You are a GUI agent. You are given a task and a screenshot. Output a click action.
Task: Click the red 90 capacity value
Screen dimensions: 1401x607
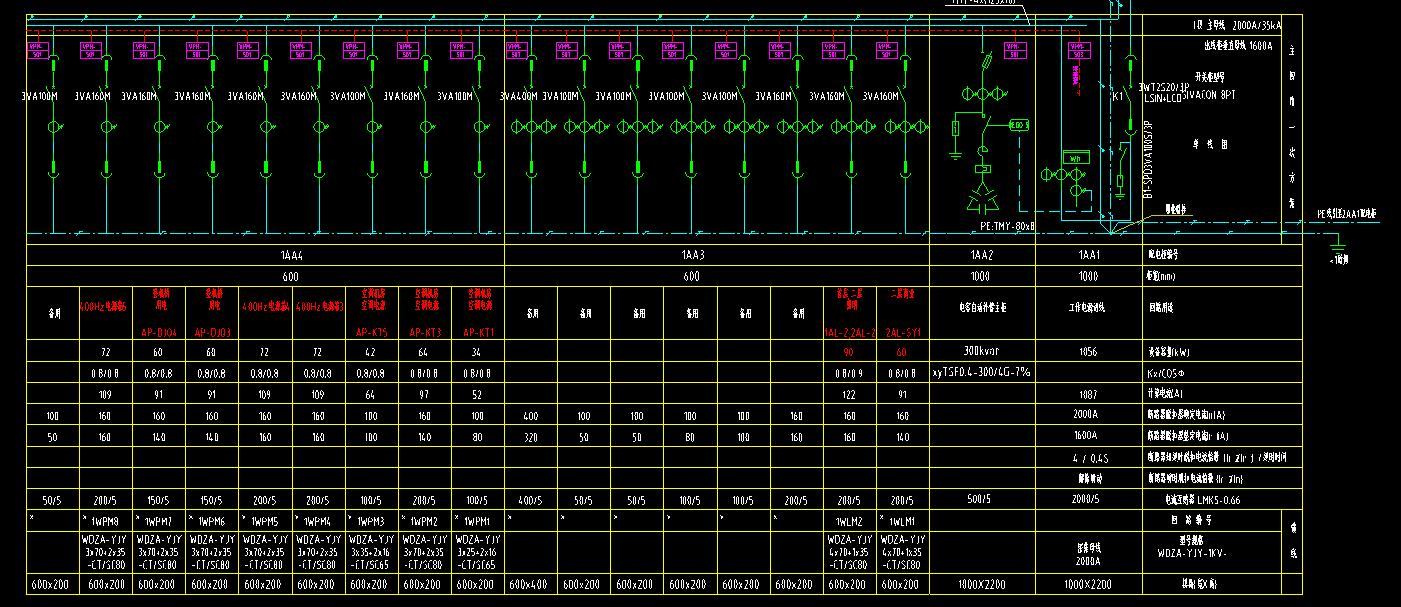[x=850, y=352]
